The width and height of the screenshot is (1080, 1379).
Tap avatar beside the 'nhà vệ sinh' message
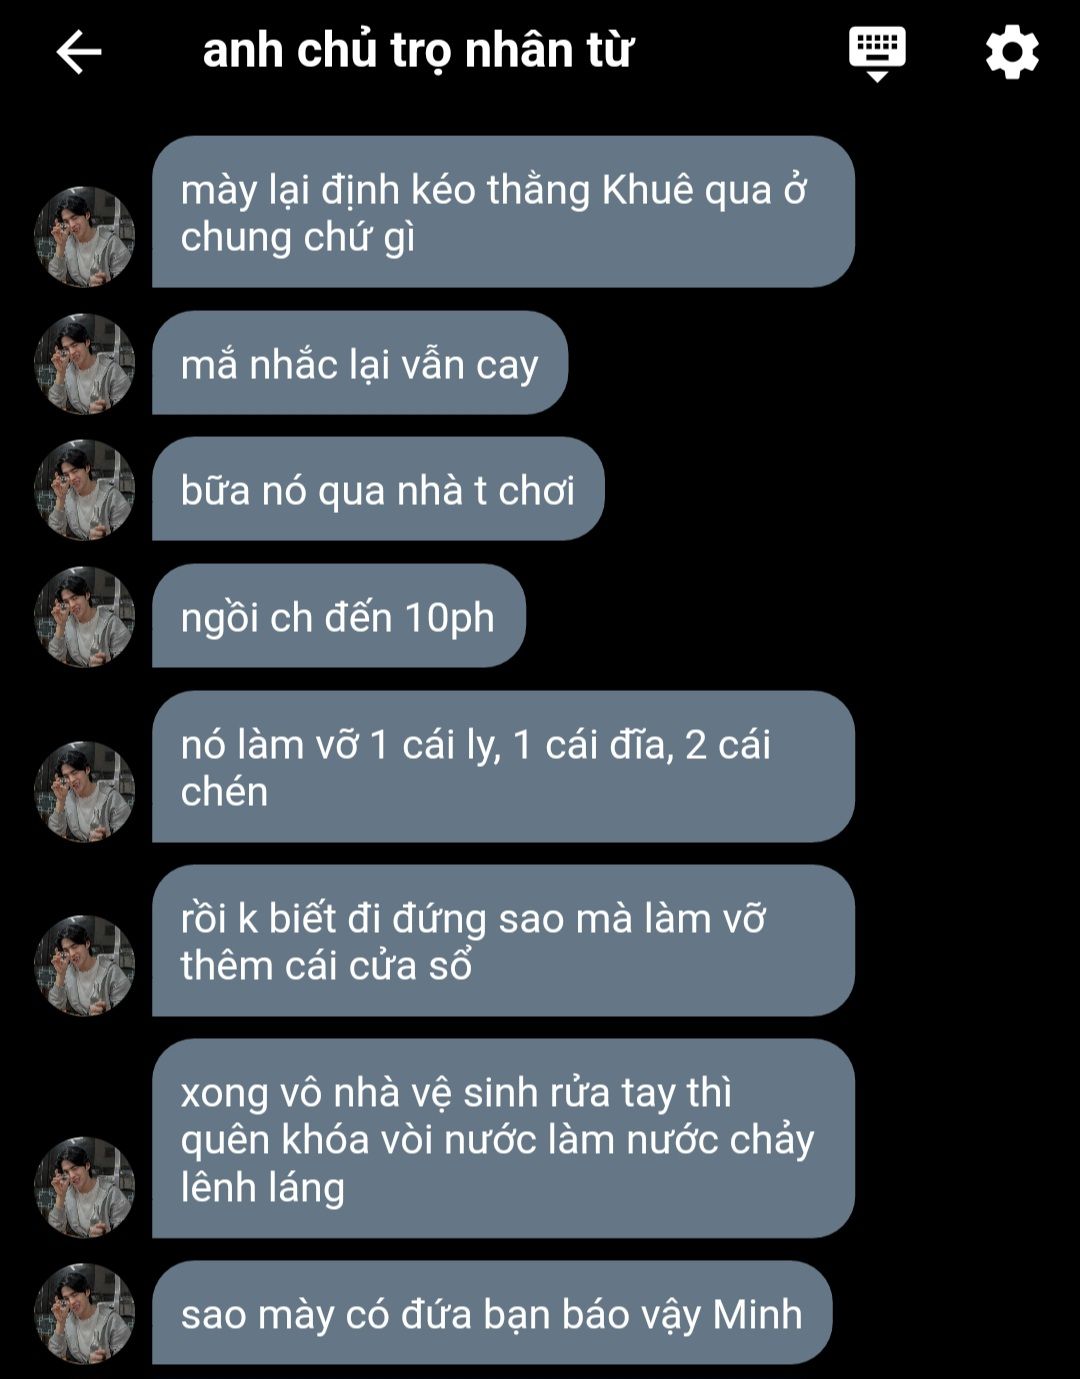click(x=85, y=1187)
